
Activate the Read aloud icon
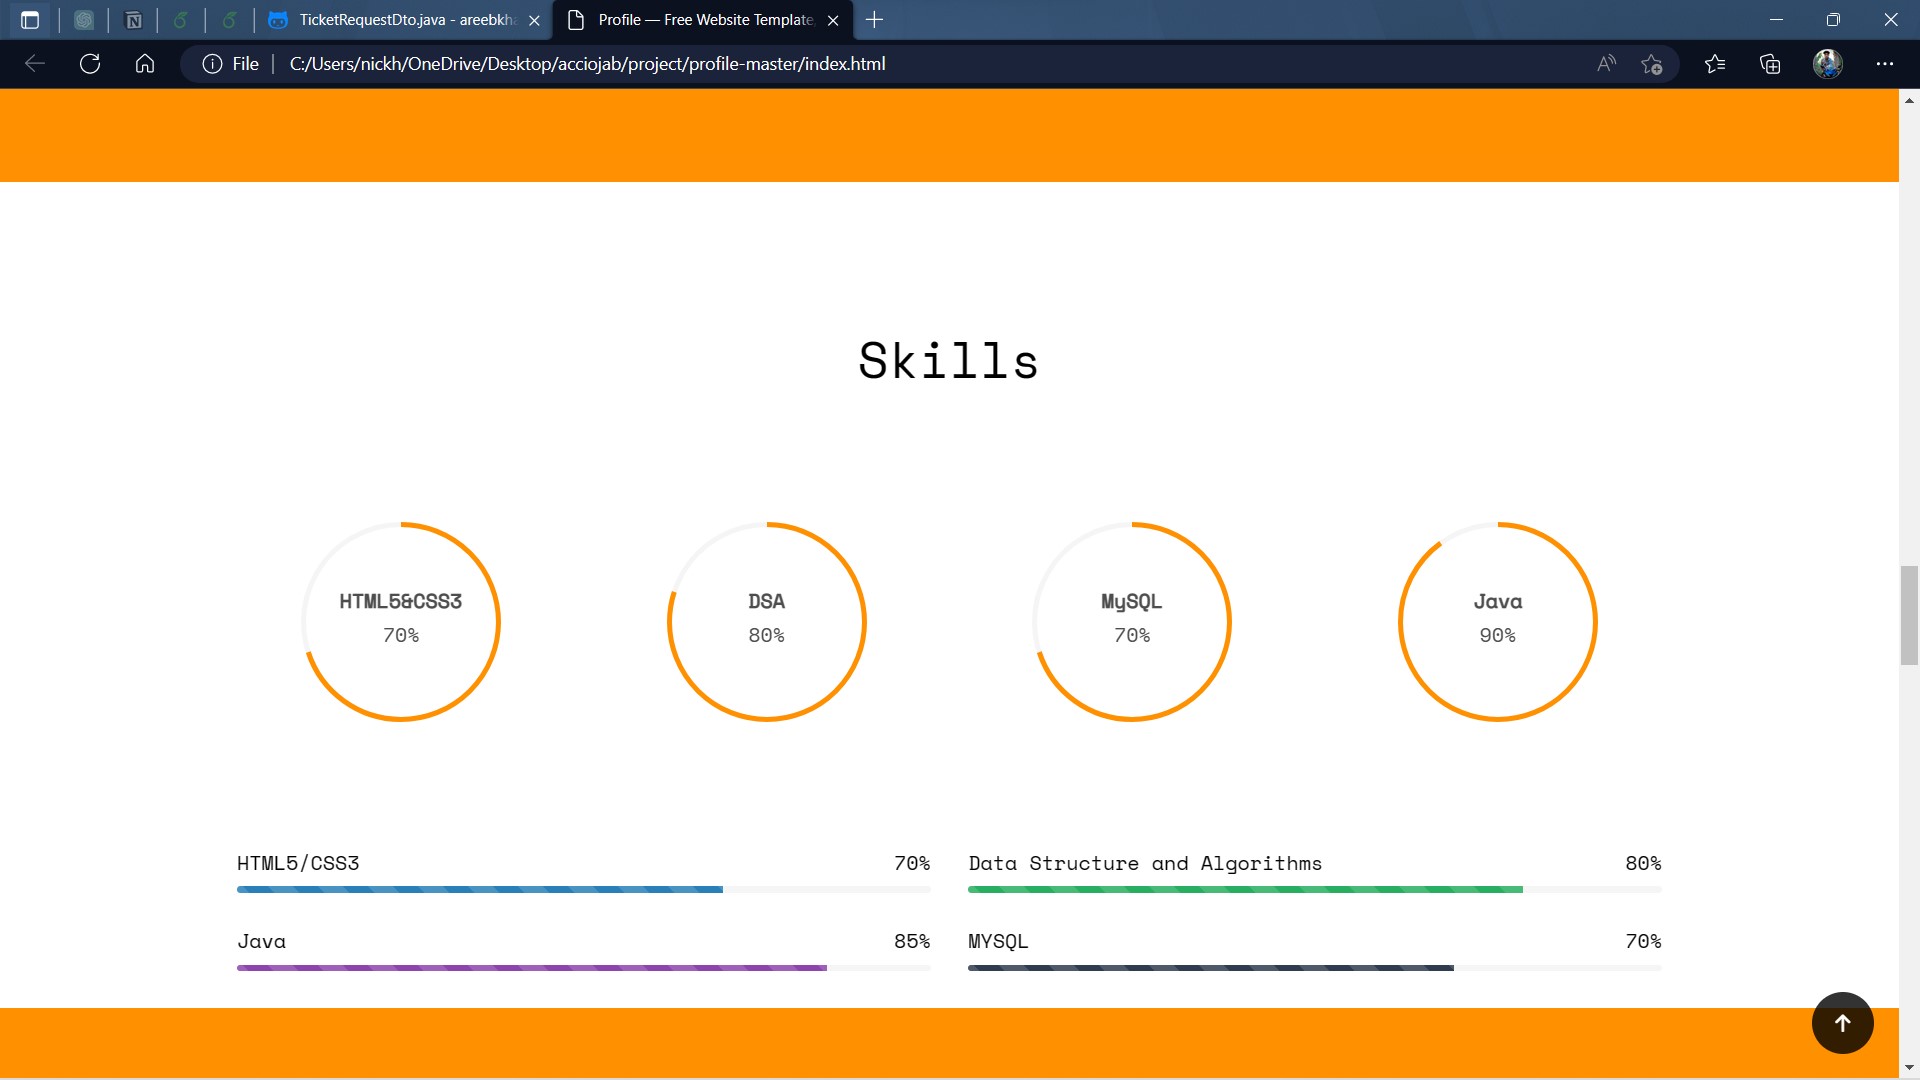(1606, 63)
